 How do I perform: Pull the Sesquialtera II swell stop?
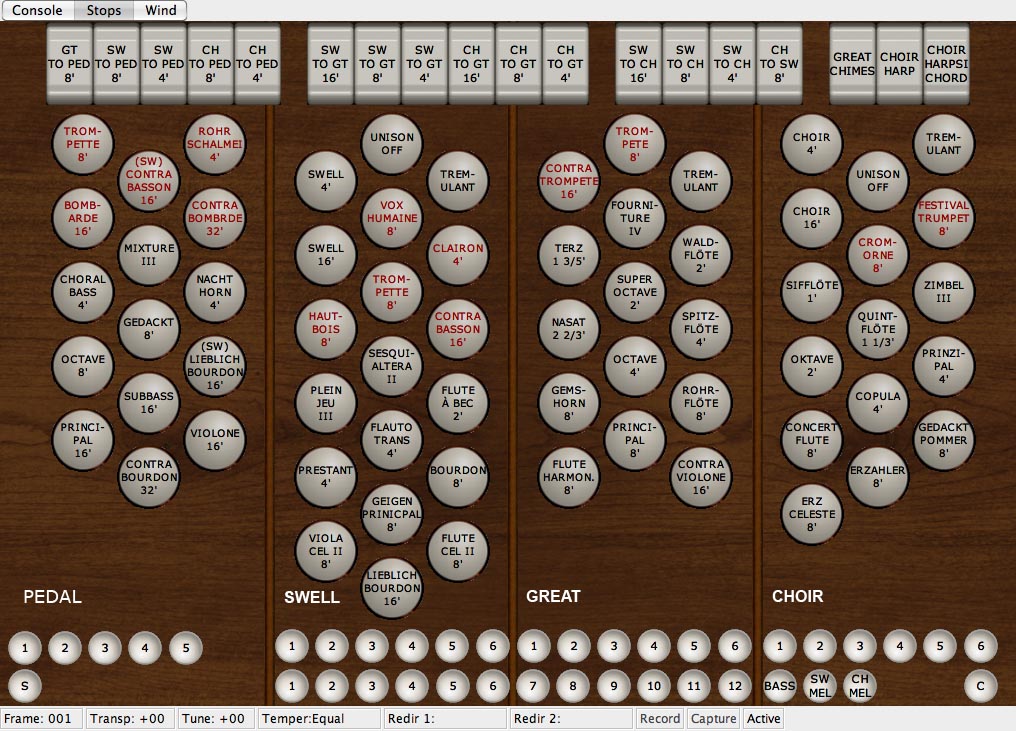392,366
